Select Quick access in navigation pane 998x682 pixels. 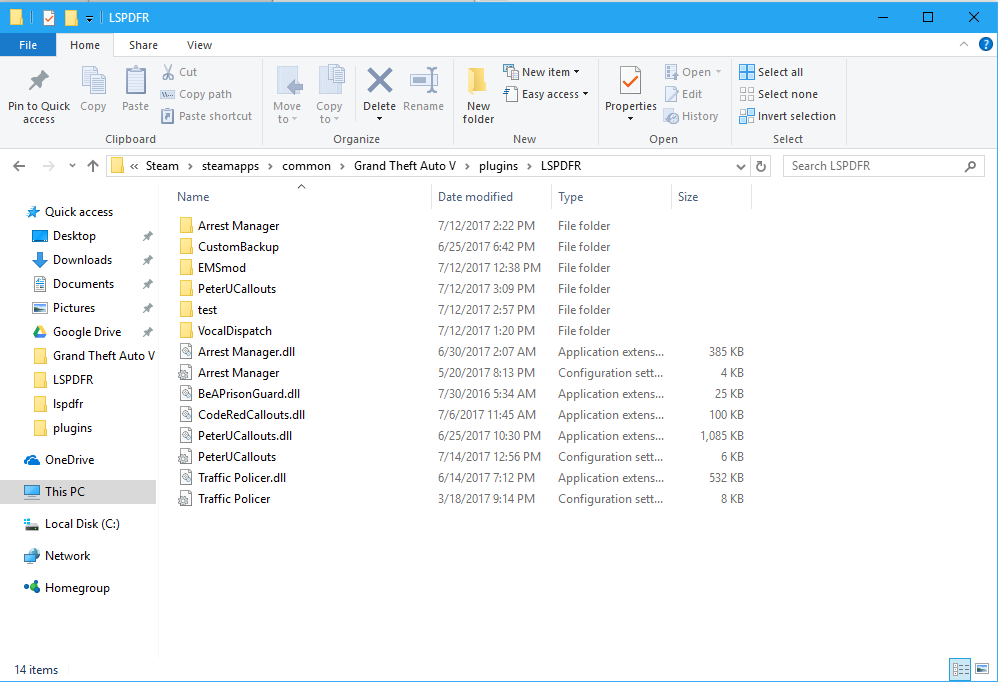78,212
